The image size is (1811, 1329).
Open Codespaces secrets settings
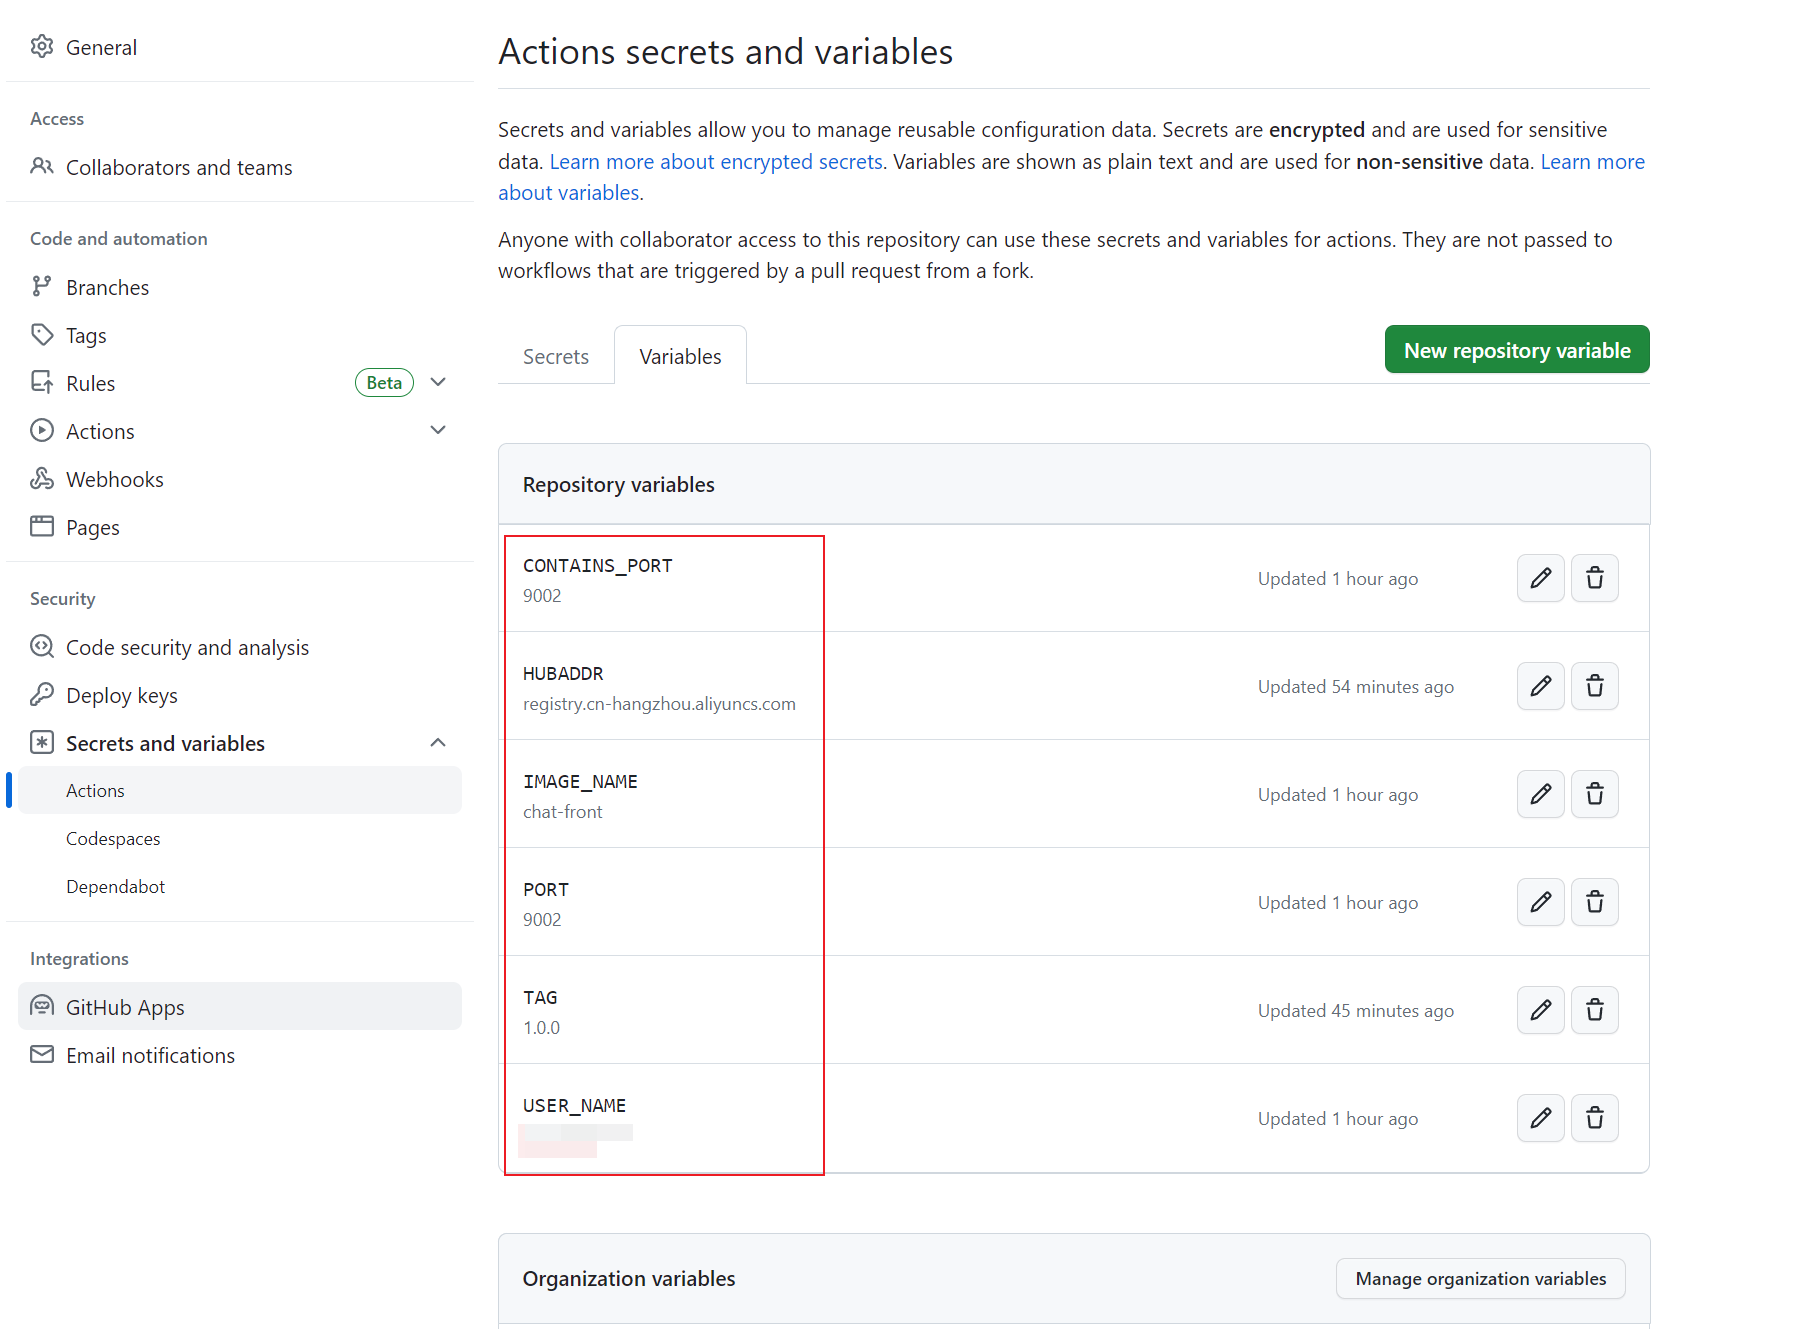[x=240, y=838]
